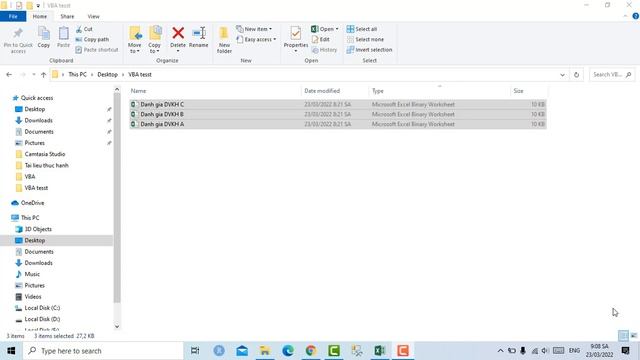Open Tai lieu thuc hanh folder
Image resolution: width=640 pixels, height=360 pixels.
pyautogui.click(x=47, y=165)
